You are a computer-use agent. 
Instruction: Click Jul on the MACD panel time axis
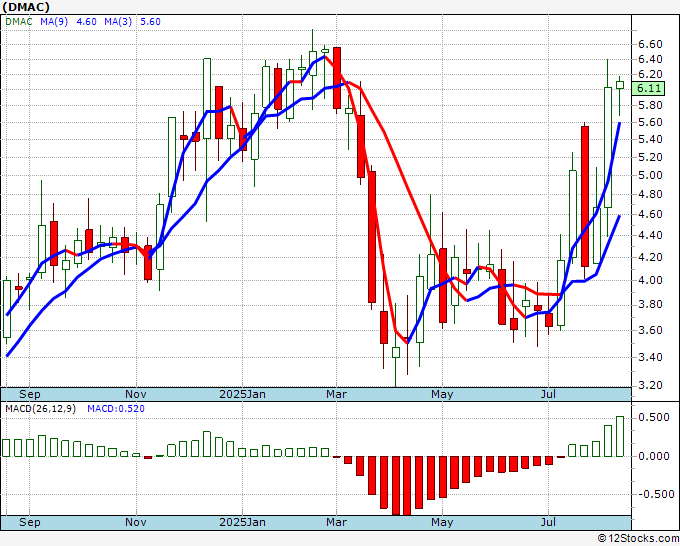tap(548, 522)
